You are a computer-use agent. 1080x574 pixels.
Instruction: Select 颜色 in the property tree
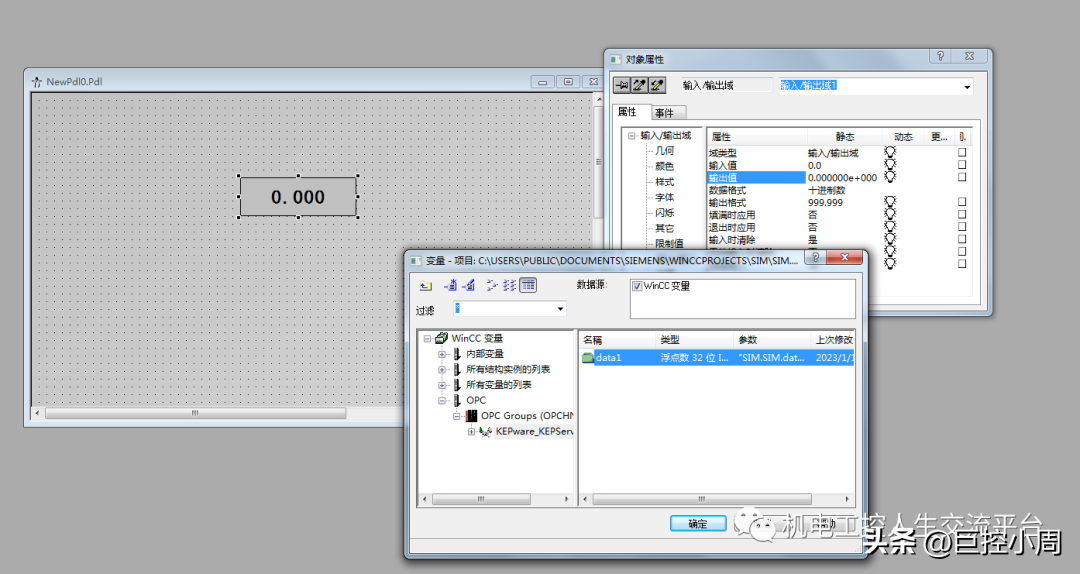[664, 166]
